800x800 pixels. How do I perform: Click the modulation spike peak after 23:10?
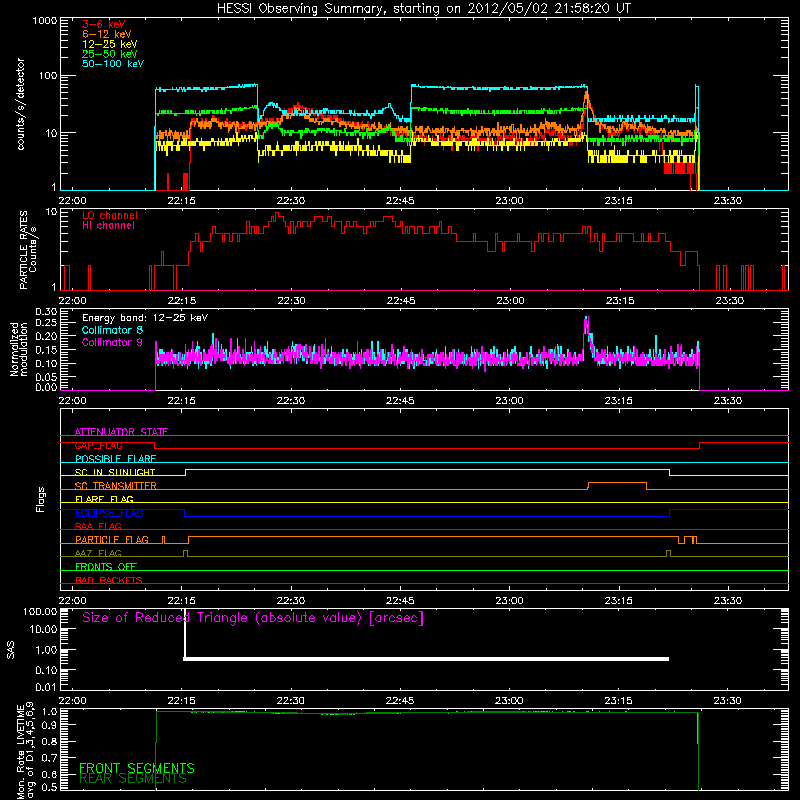coord(586,319)
